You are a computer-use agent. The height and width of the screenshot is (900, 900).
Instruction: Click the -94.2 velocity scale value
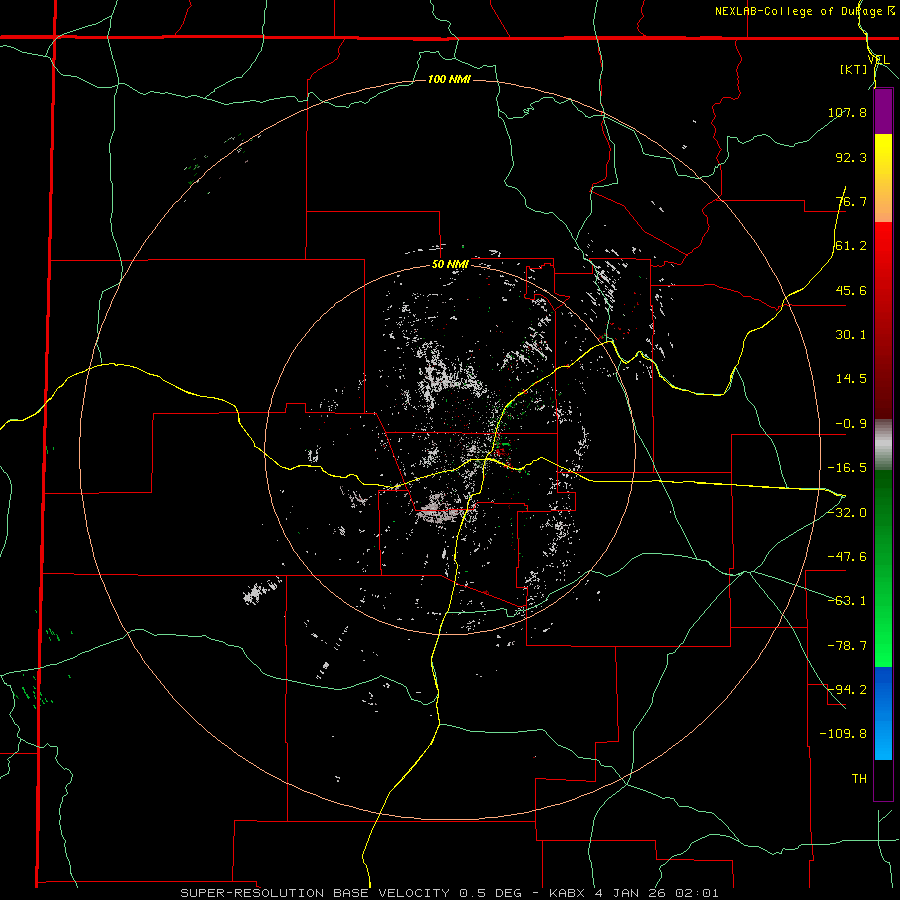point(847,690)
